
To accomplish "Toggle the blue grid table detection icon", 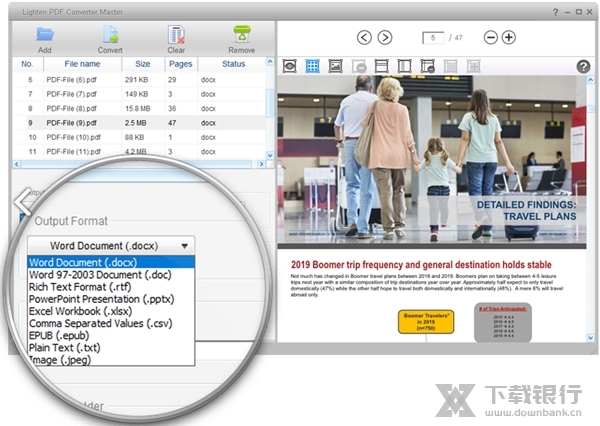I will [x=312, y=66].
